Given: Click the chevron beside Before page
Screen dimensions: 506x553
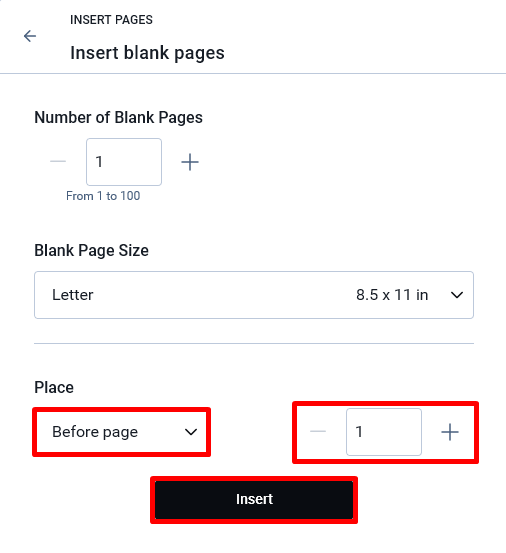Looking at the screenshot, I should (x=191, y=432).
